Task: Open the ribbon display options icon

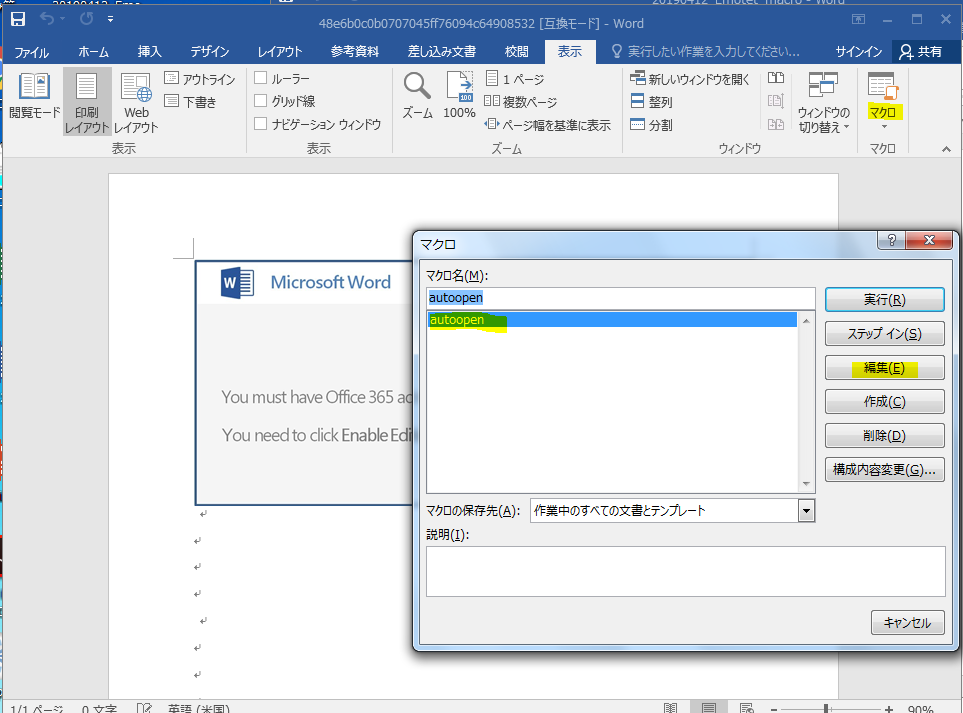Action: (858, 19)
